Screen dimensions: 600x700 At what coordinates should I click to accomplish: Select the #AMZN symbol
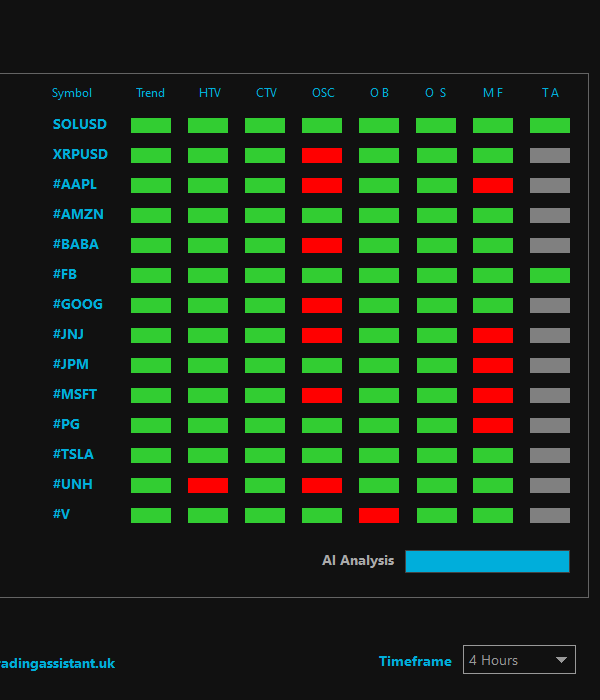point(78,214)
